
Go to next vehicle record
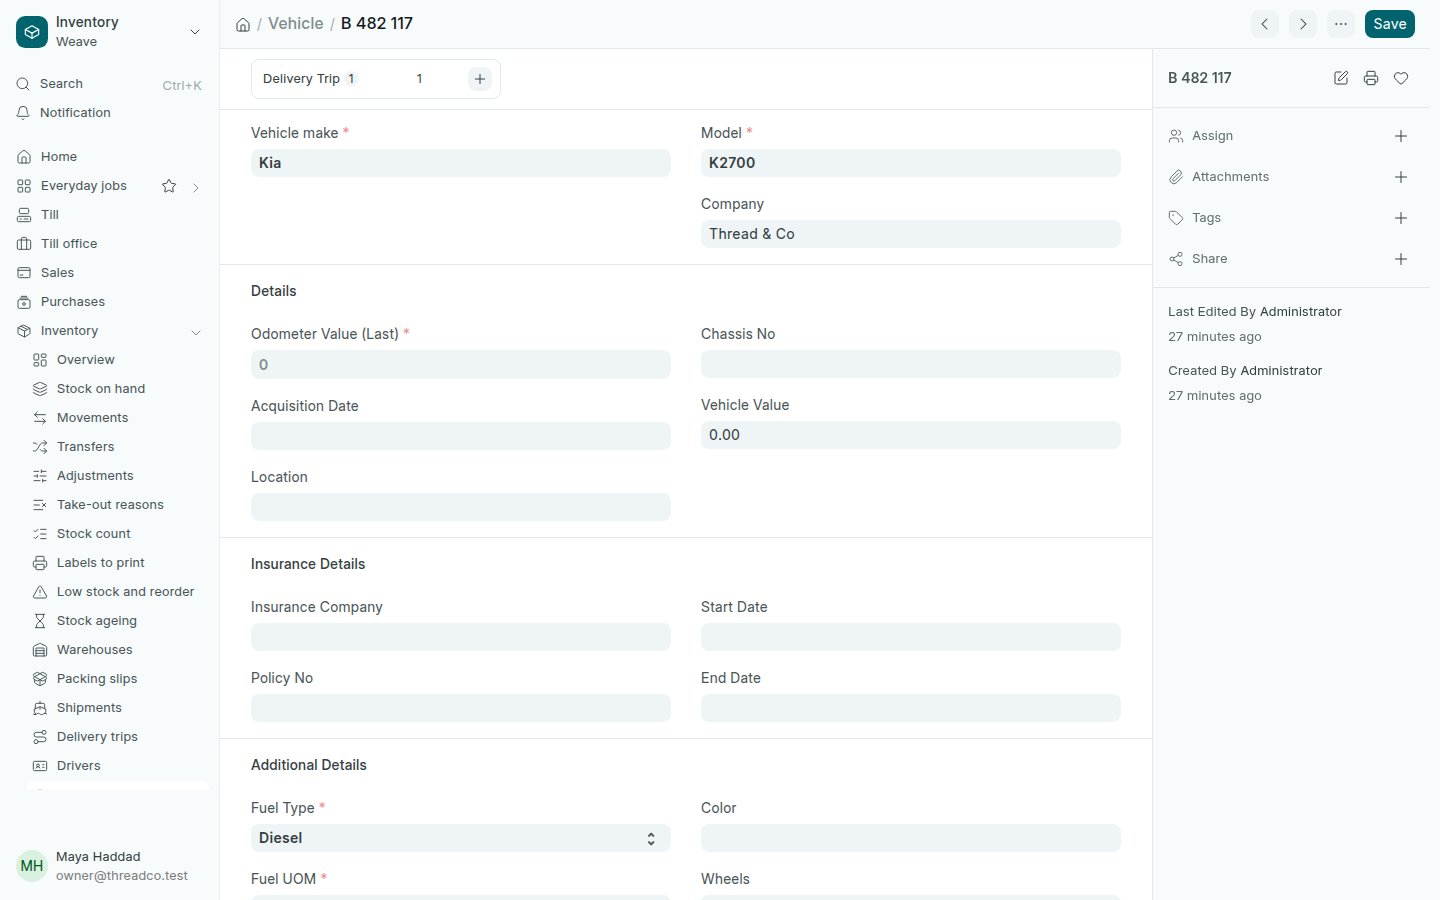(1303, 24)
